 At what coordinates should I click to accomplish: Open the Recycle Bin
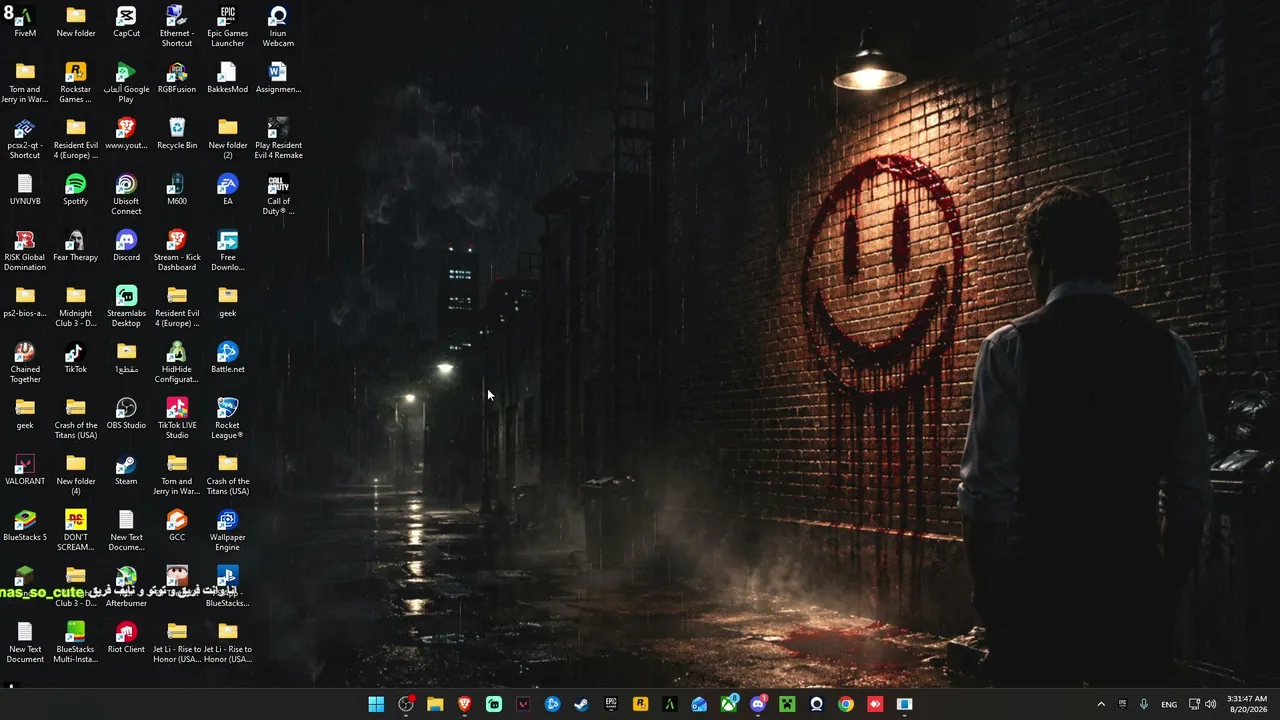(177, 134)
